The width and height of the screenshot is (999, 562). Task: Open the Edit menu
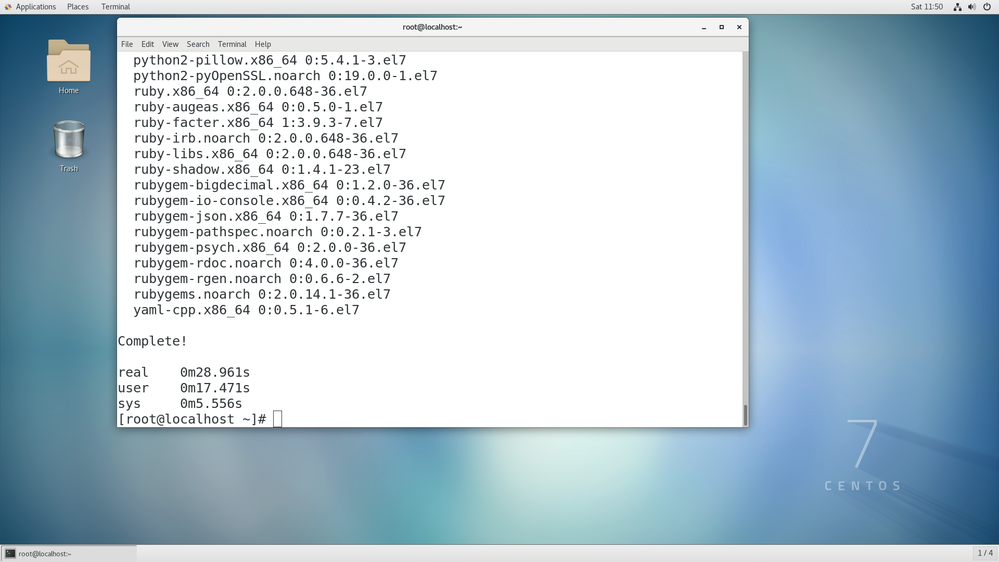[147, 44]
